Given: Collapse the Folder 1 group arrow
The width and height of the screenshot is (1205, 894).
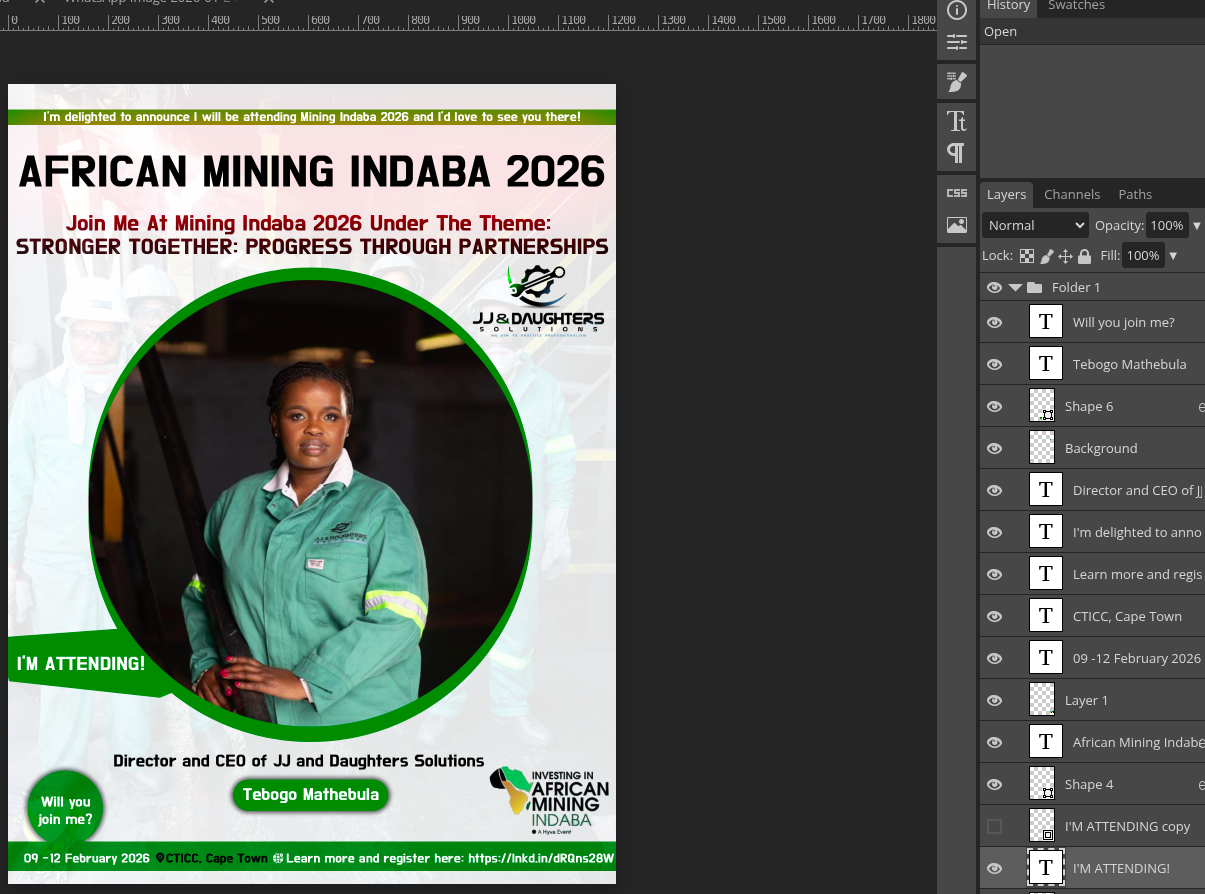Looking at the screenshot, I should tap(1016, 288).
